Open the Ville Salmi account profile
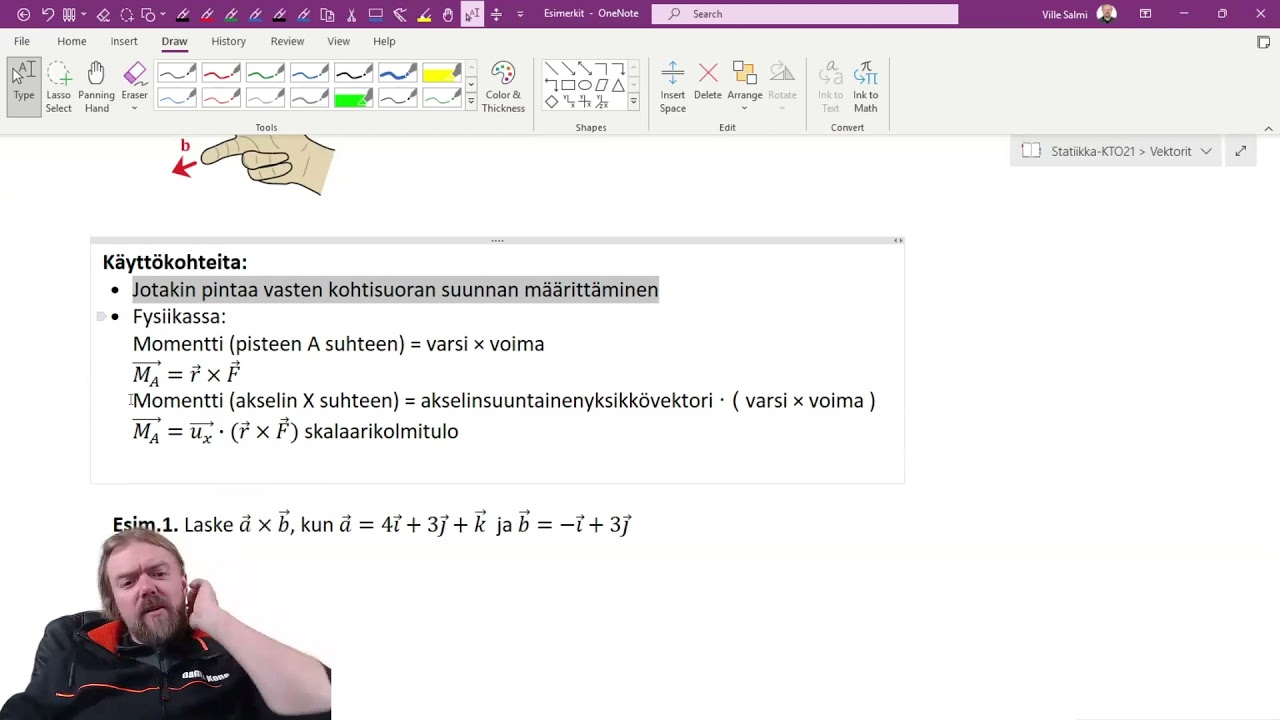Viewport: 1280px width, 720px height. (1079, 14)
